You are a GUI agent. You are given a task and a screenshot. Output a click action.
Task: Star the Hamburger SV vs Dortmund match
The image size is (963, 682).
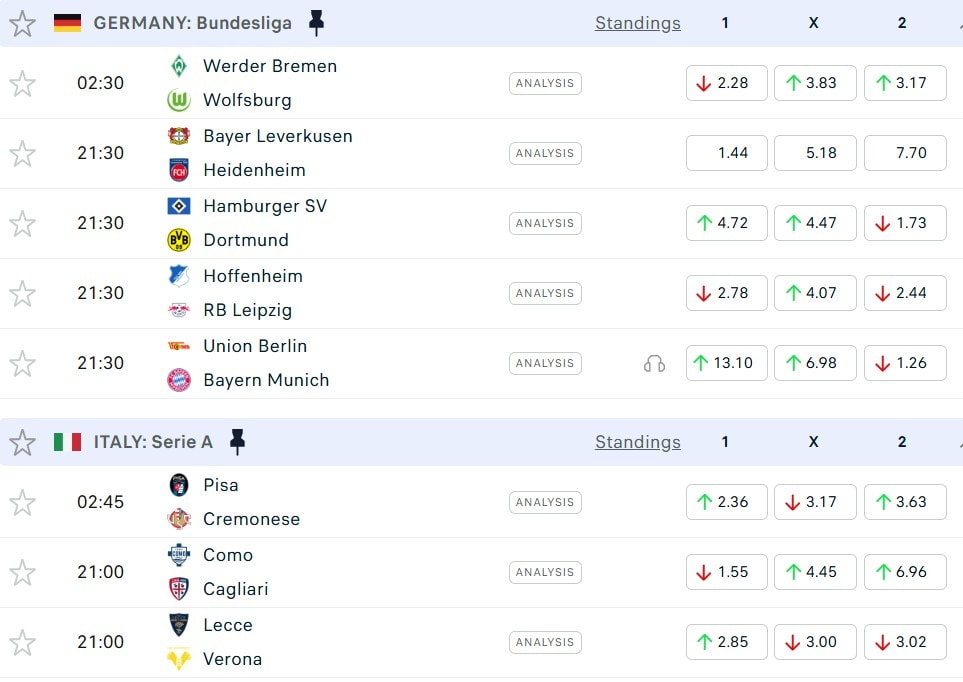click(22, 223)
